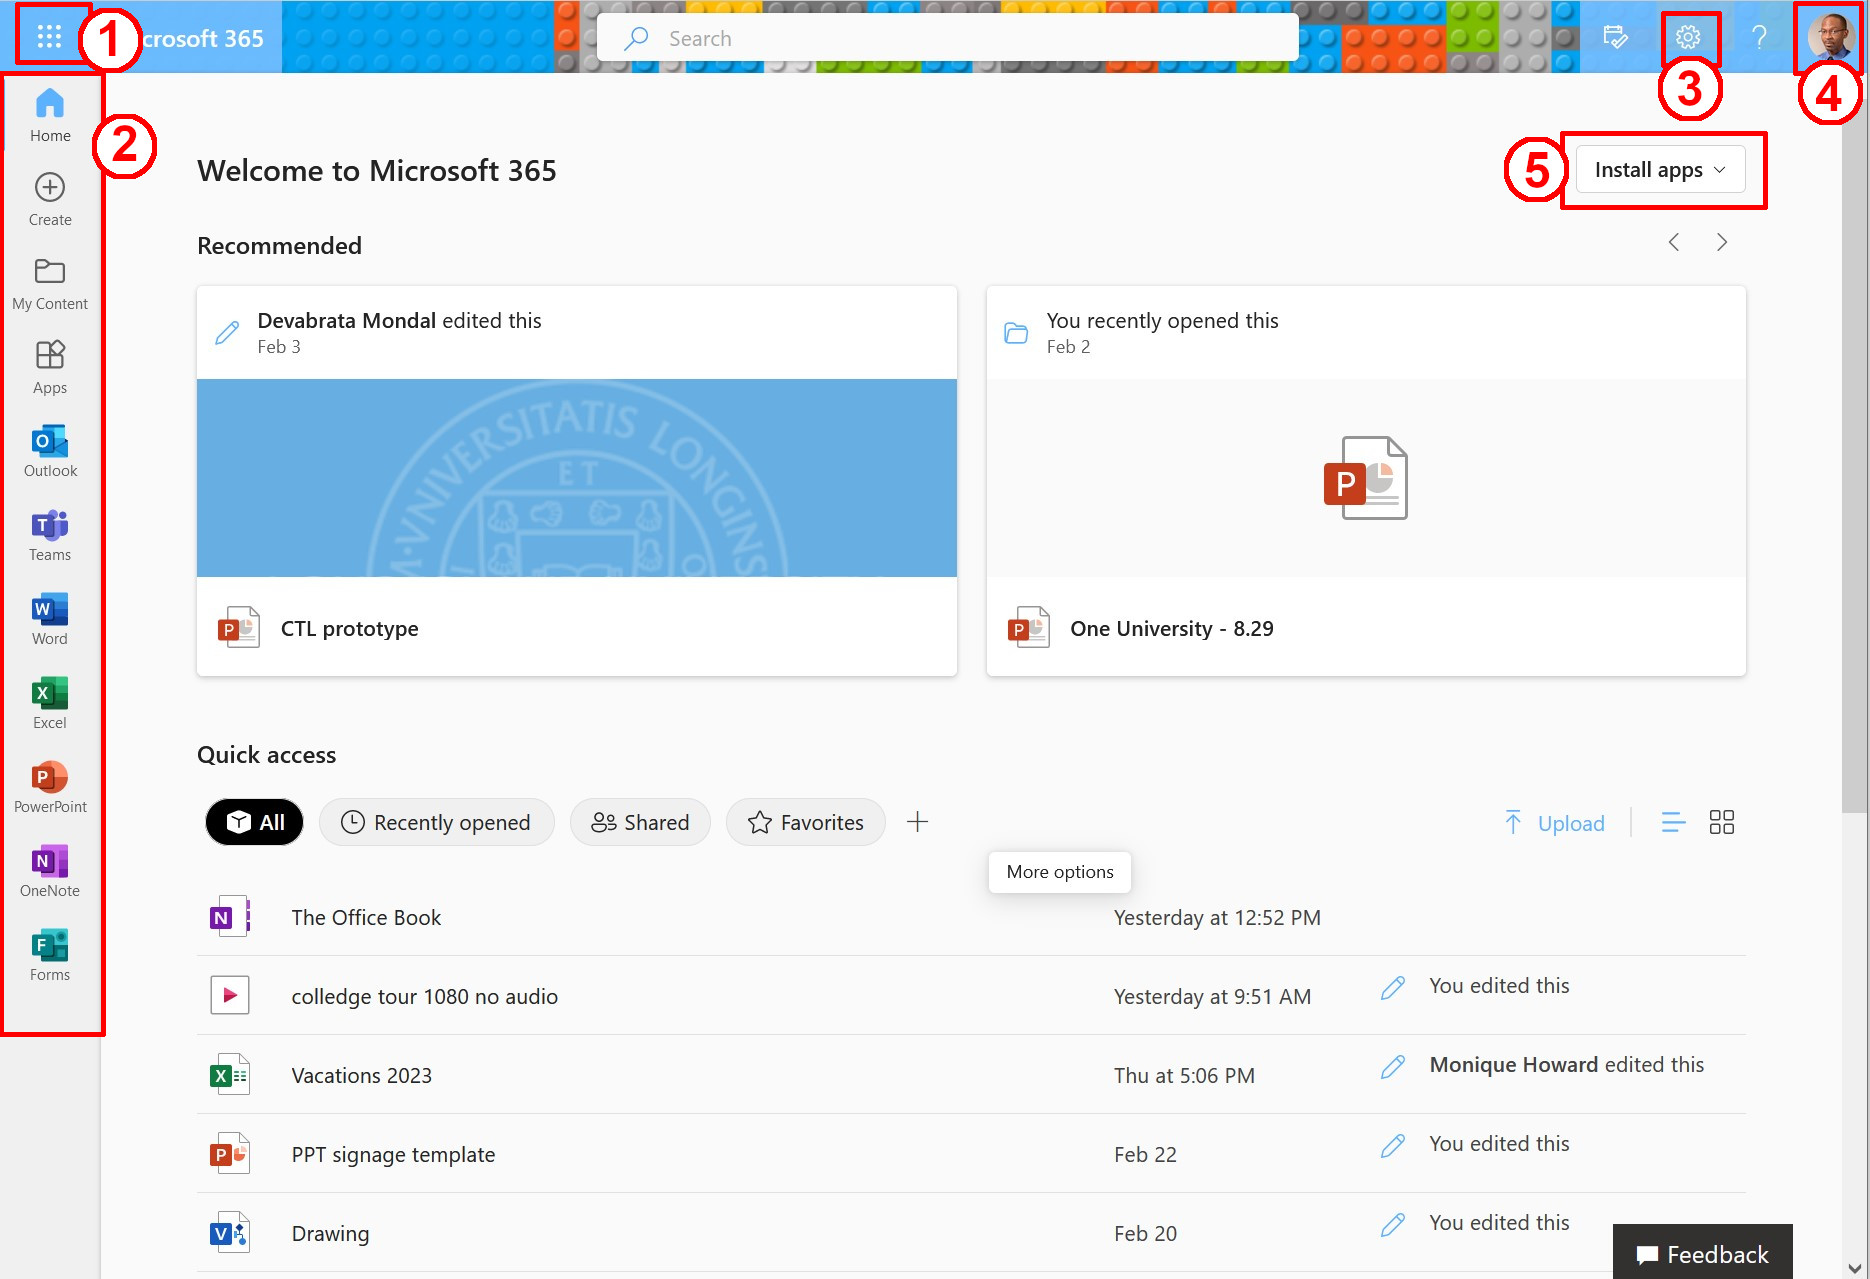Show next recommended items arrow

click(1721, 243)
